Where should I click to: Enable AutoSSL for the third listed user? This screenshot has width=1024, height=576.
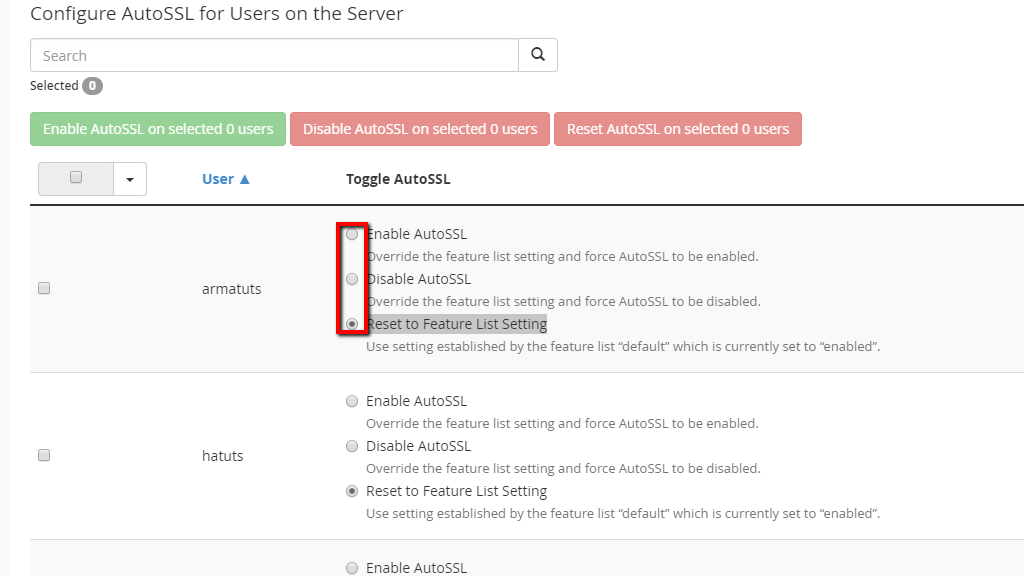point(352,567)
